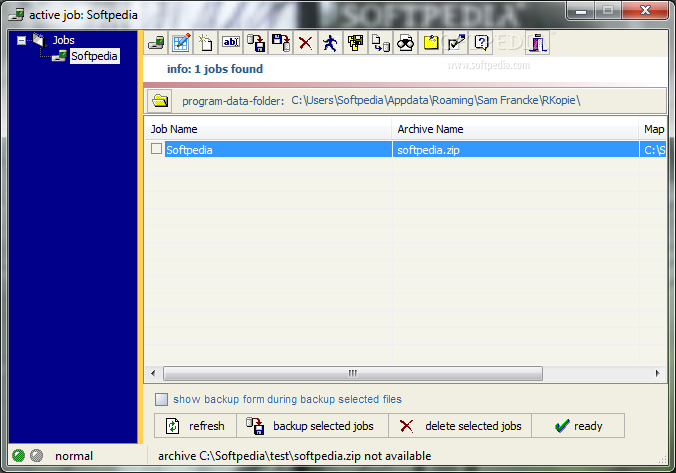Click the scroll left arrow

153,373
